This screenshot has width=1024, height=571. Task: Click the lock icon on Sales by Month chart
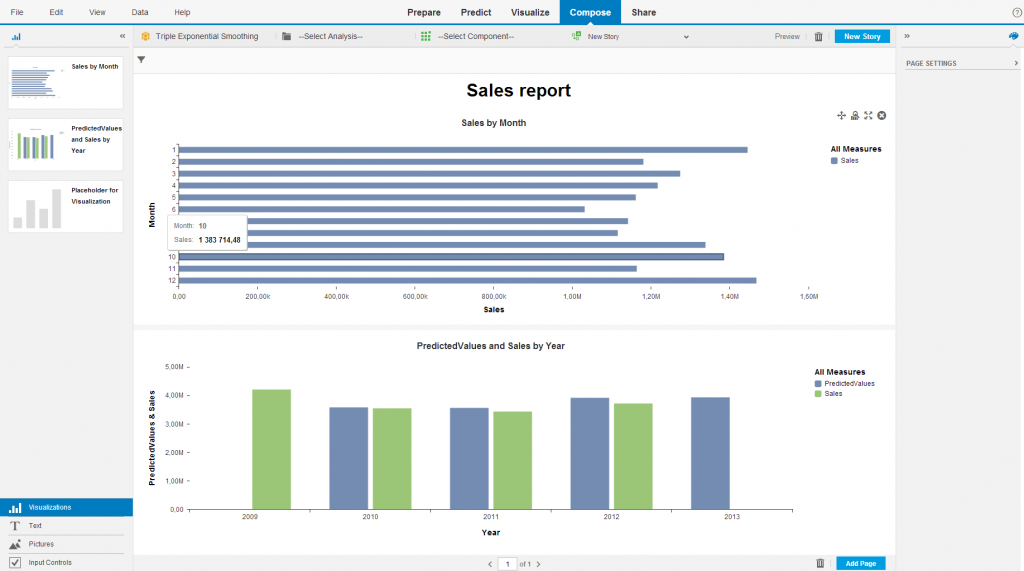855,115
